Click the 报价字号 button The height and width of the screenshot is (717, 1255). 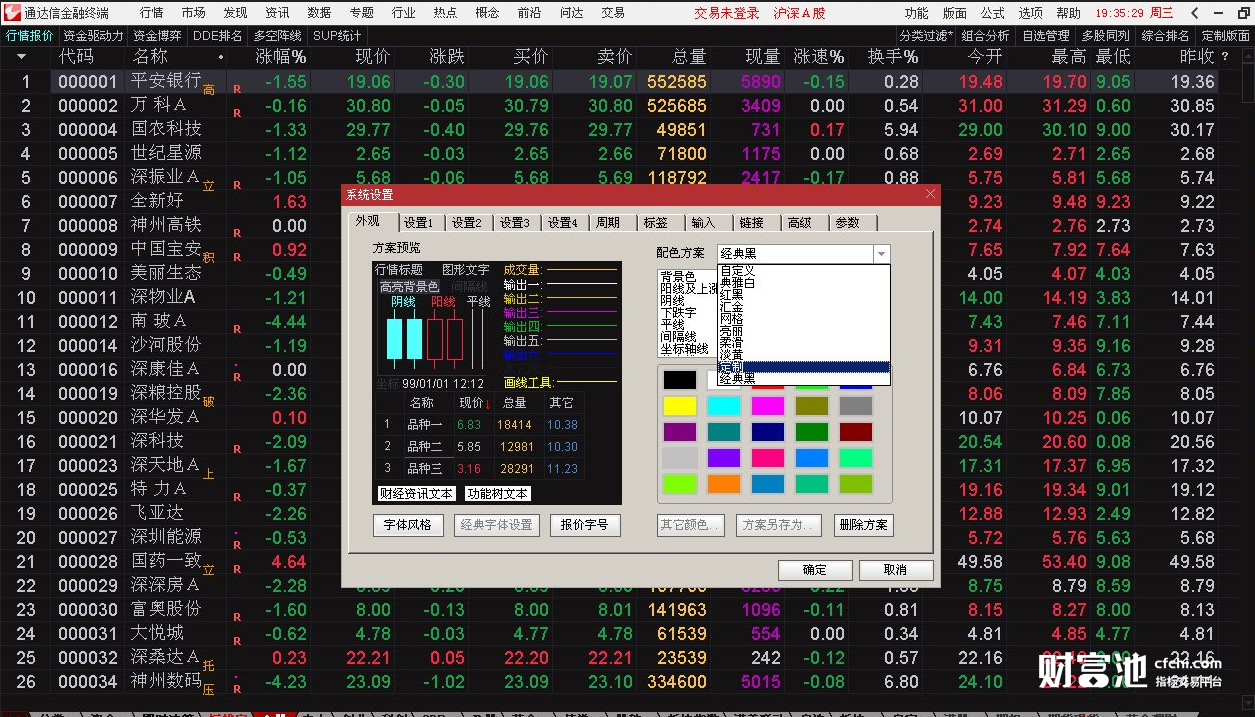click(585, 525)
